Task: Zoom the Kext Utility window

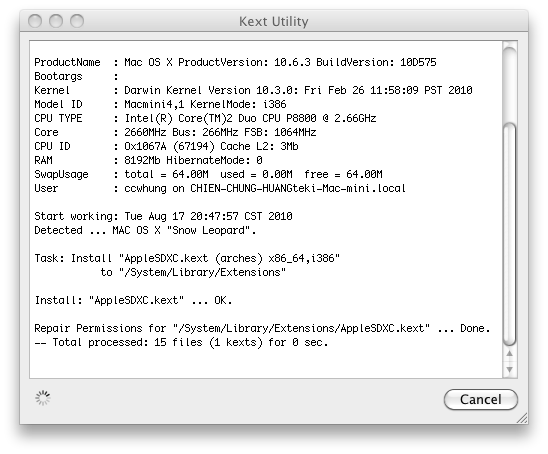Action: click(x=77, y=21)
